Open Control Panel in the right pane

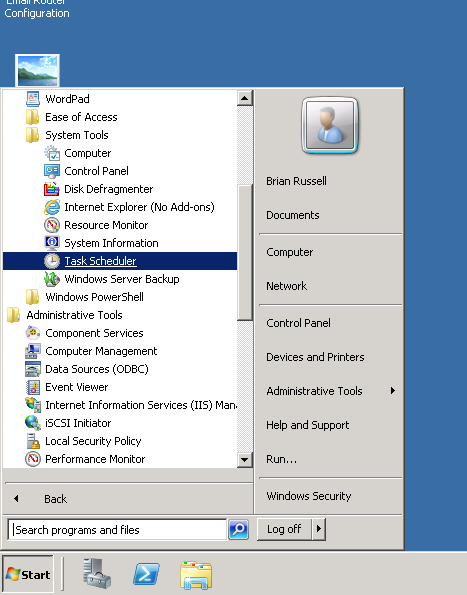(x=298, y=323)
